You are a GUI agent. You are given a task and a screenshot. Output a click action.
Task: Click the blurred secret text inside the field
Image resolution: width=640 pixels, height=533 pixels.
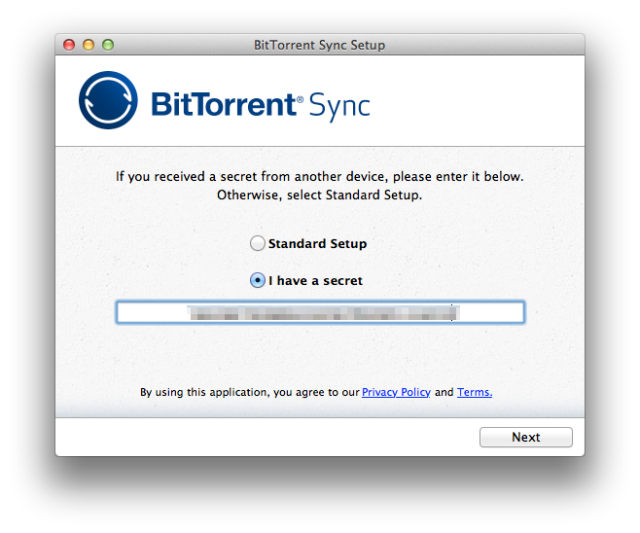pyautogui.click(x=323, y=313)
